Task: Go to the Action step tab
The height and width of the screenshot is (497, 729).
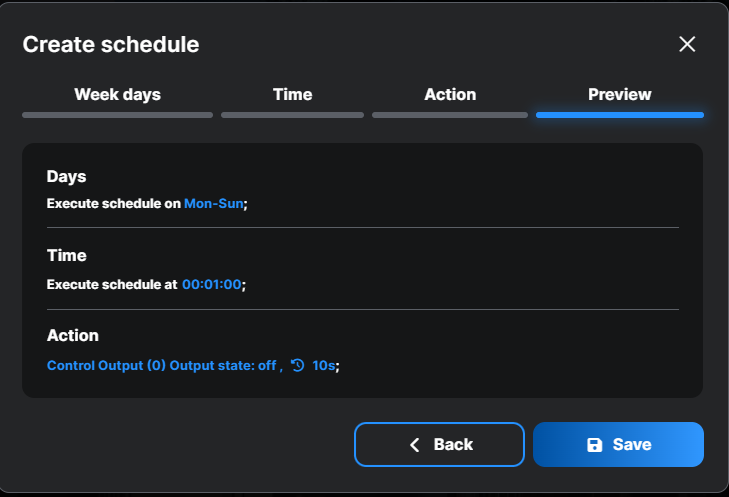Action: (x=450, y=95)
